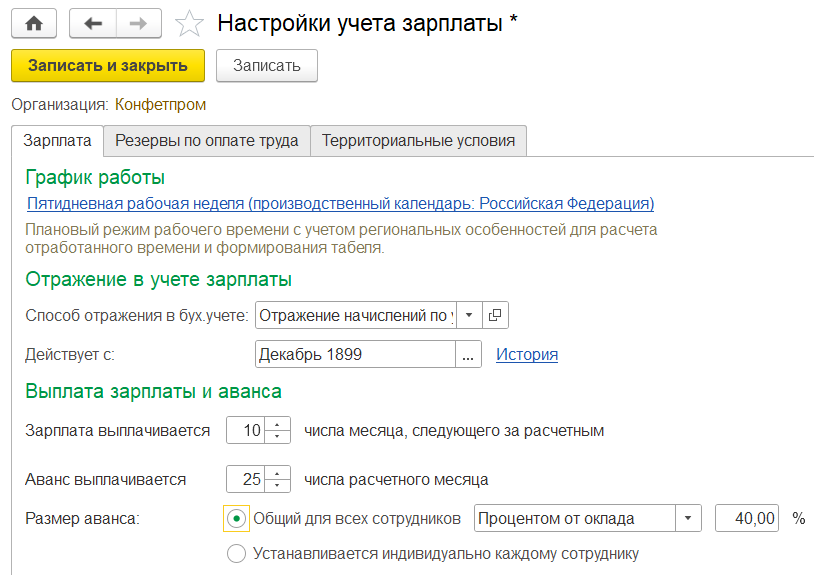Switch to Резервы по оплате труда tab
Viewport: 814px width, 575px height.
[207, 141]
